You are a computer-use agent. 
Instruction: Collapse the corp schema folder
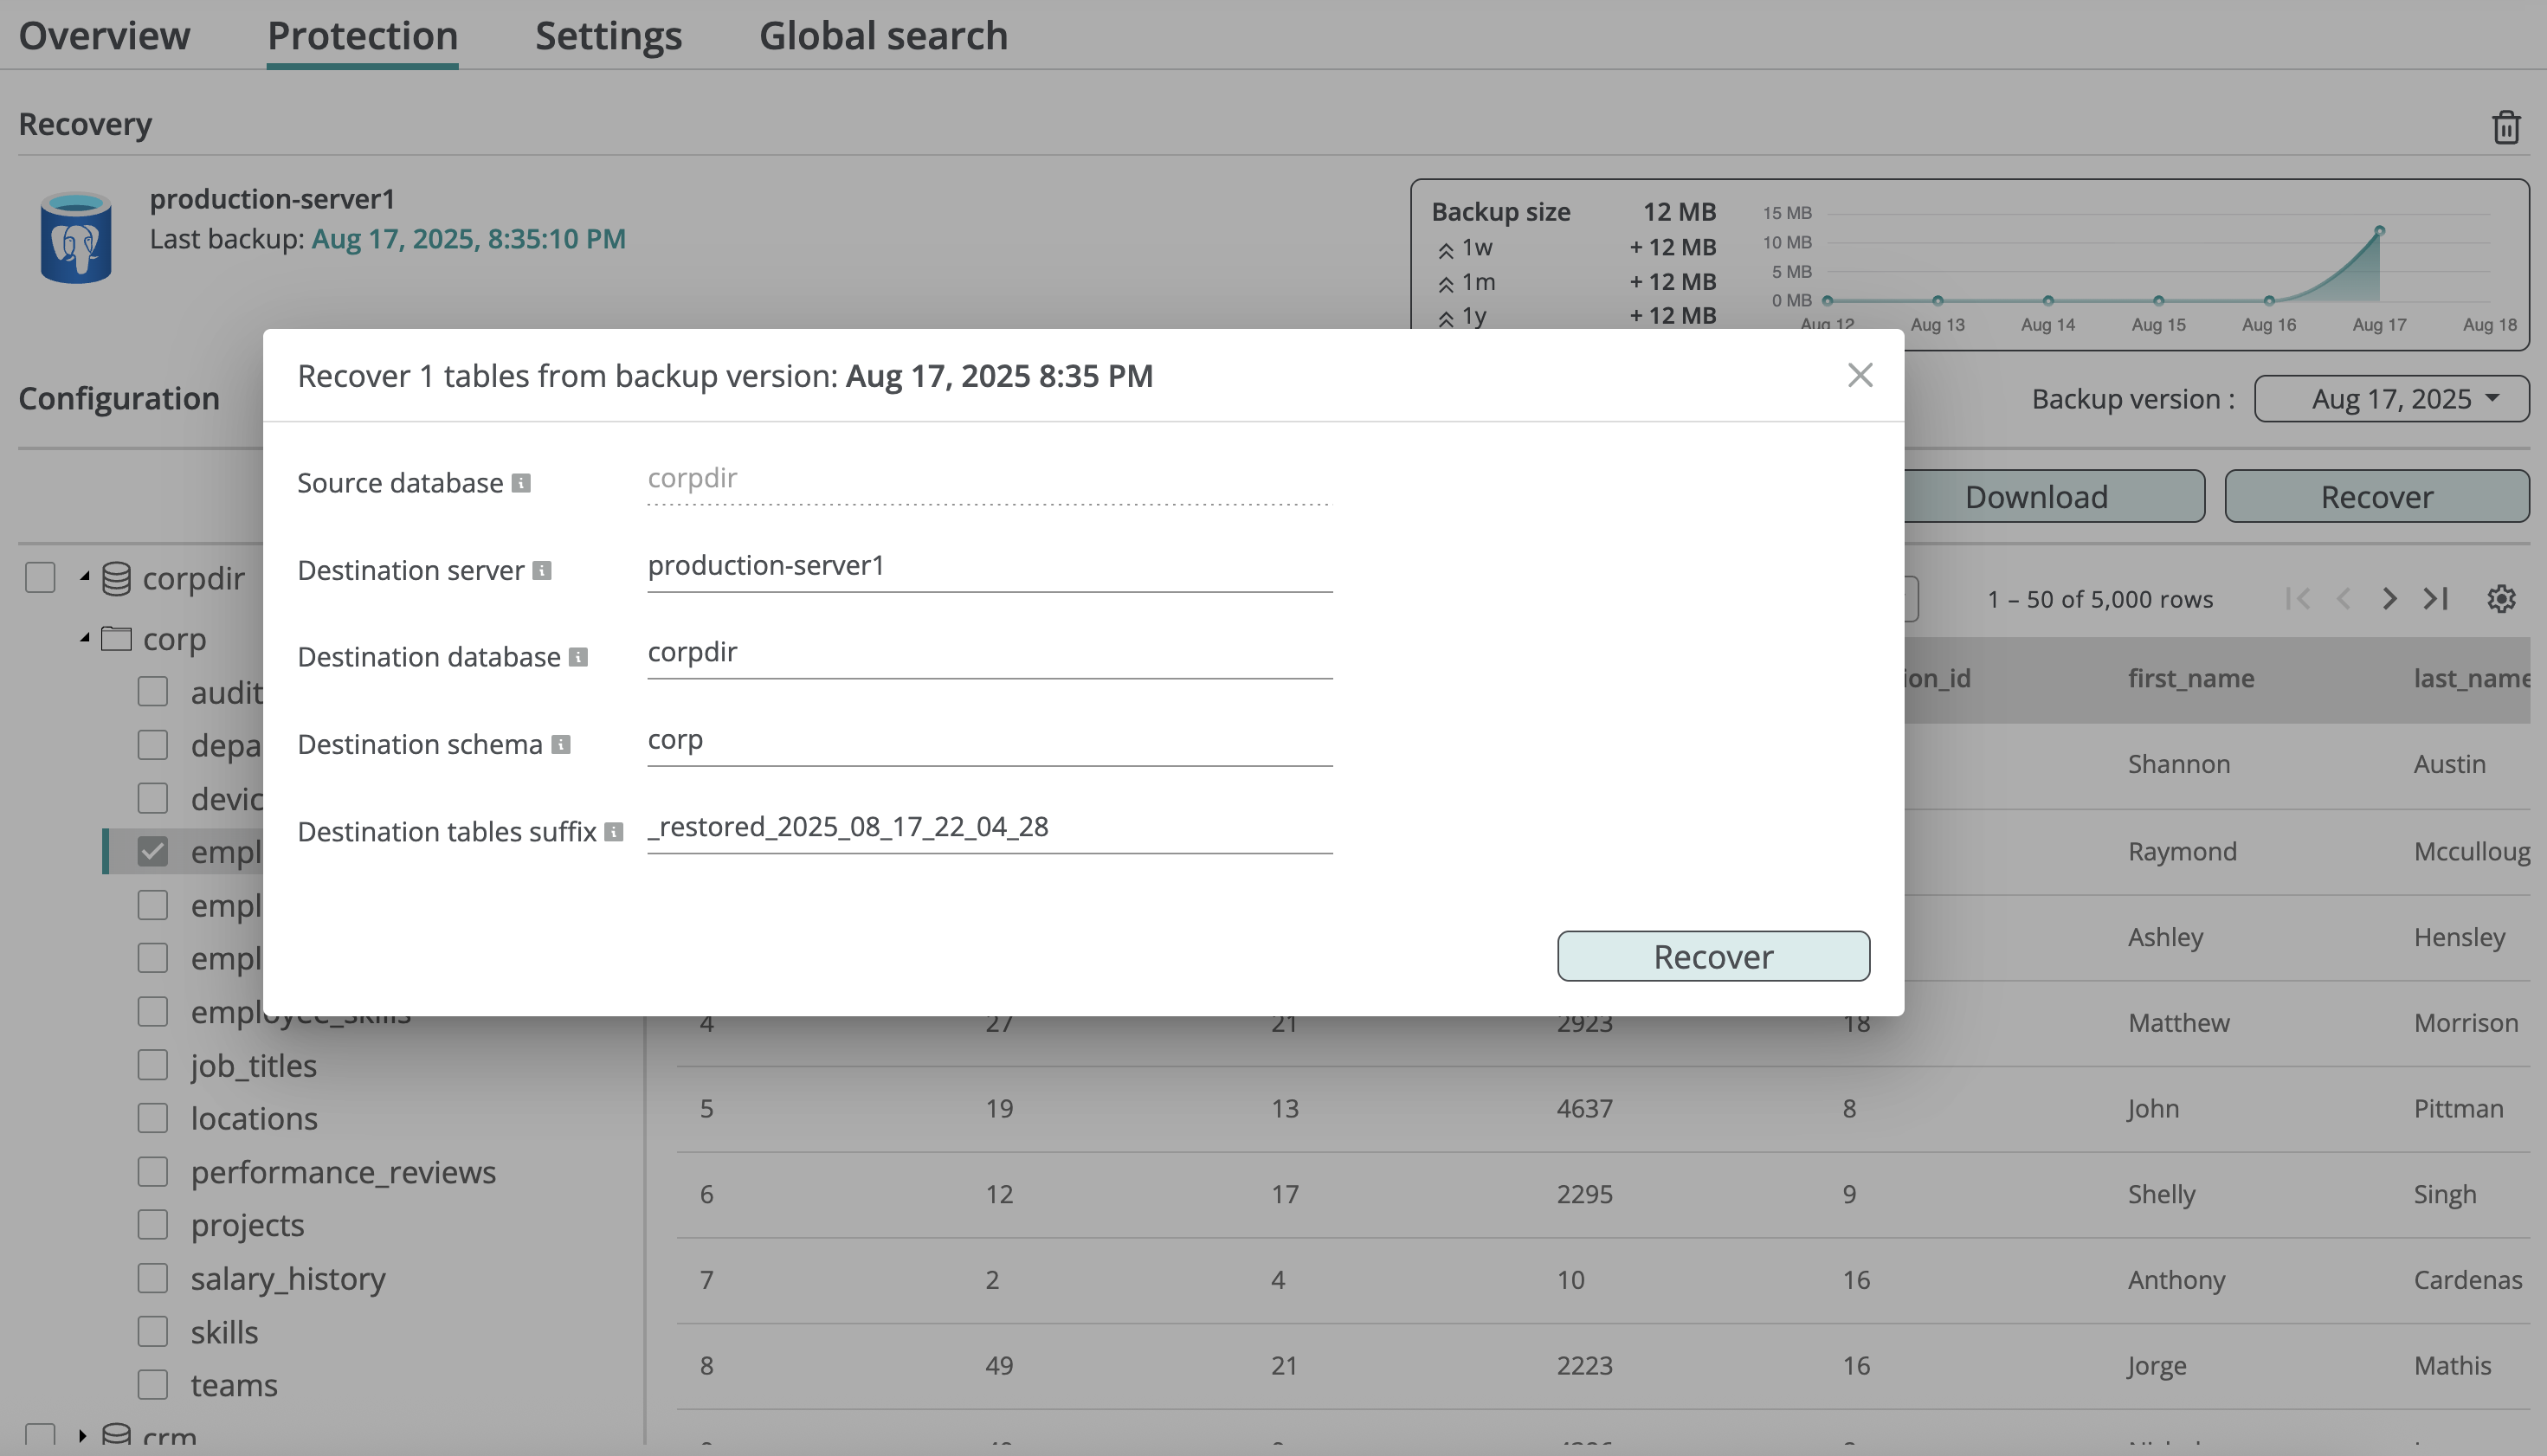tap(85, 637)
